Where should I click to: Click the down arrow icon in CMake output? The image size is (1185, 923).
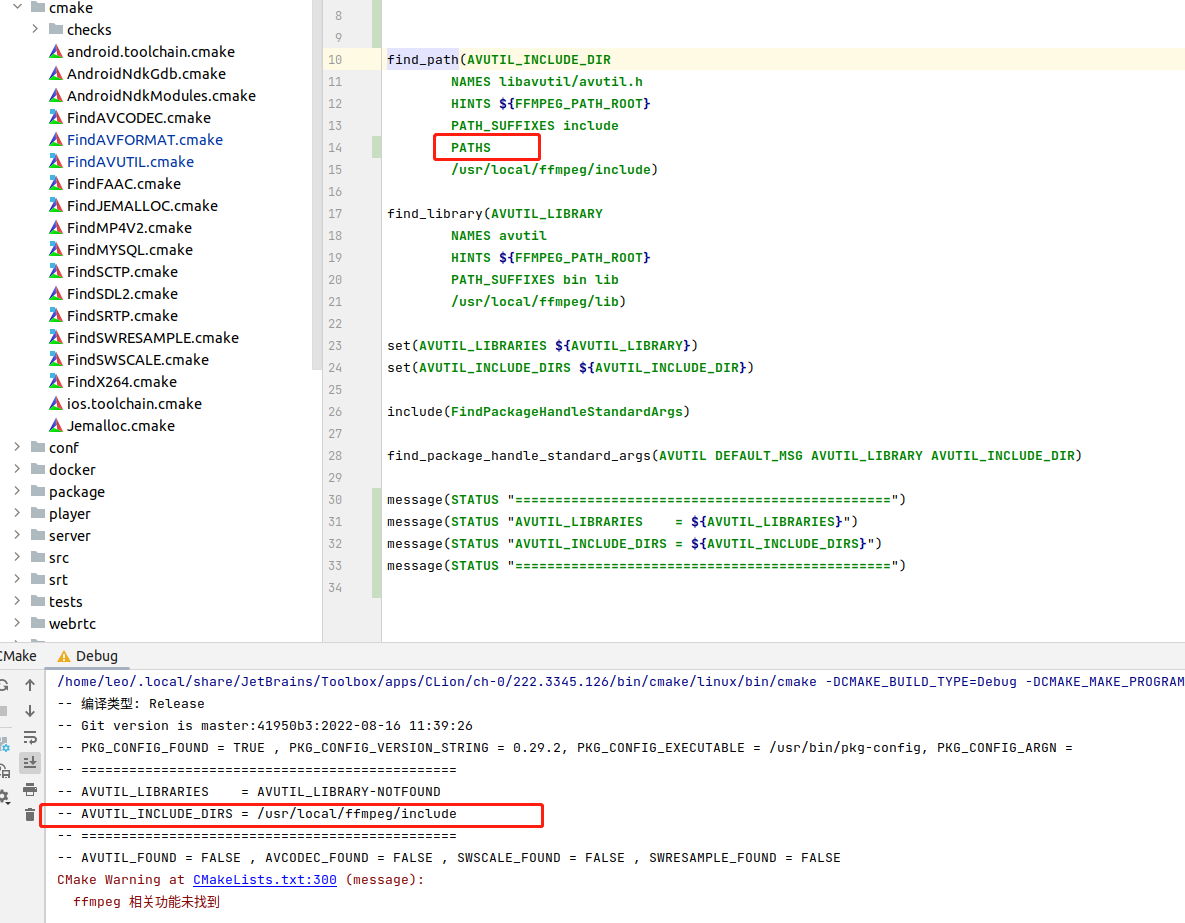pos(29,711)
